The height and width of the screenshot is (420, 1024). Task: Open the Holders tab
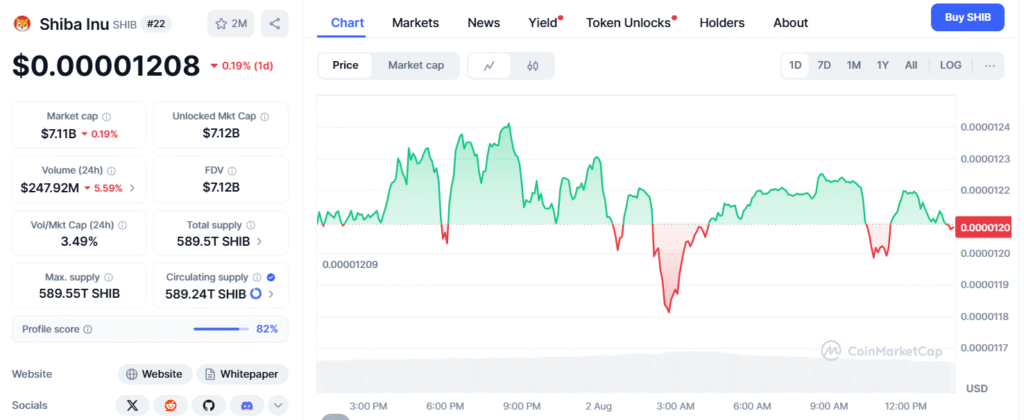722,23
